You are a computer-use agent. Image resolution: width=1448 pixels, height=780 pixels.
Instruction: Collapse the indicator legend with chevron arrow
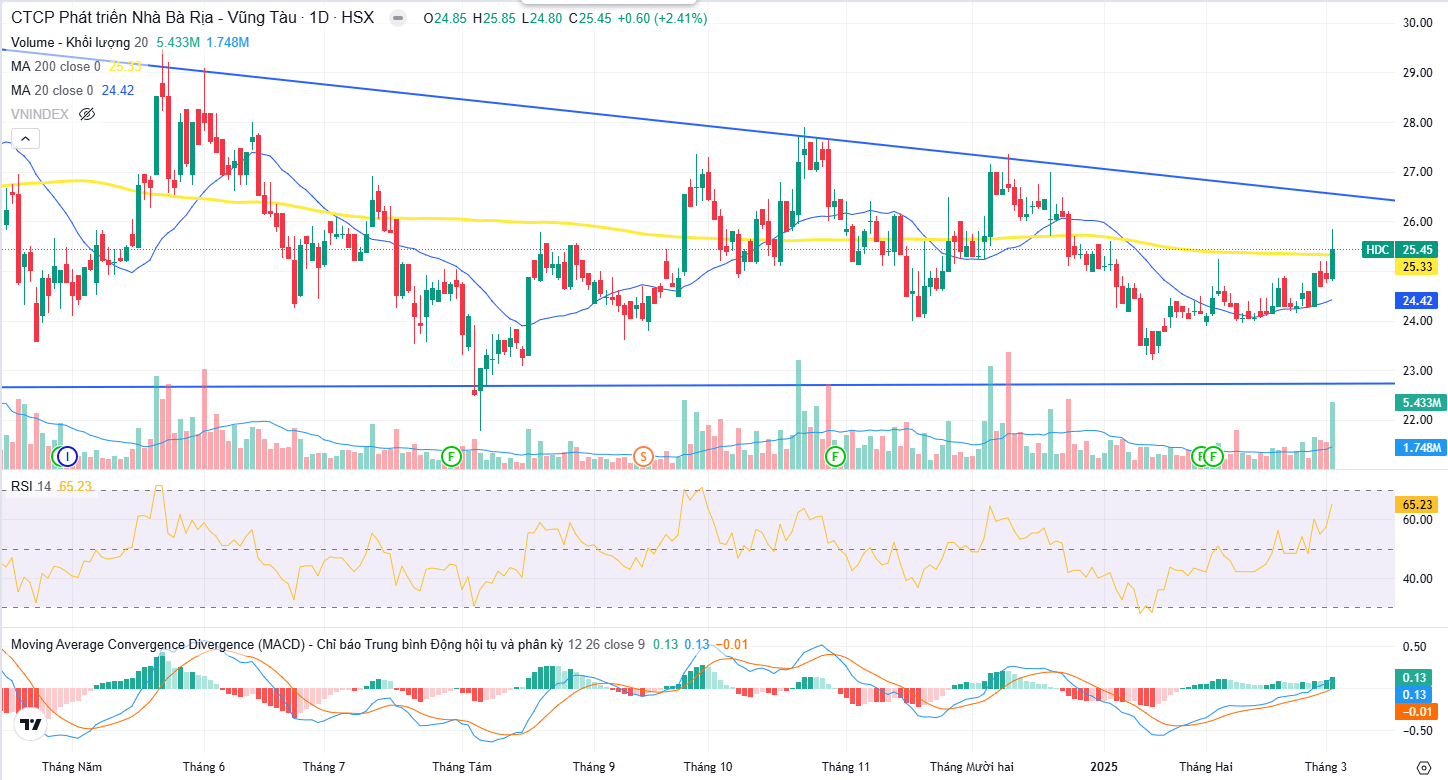click(25, 139)
